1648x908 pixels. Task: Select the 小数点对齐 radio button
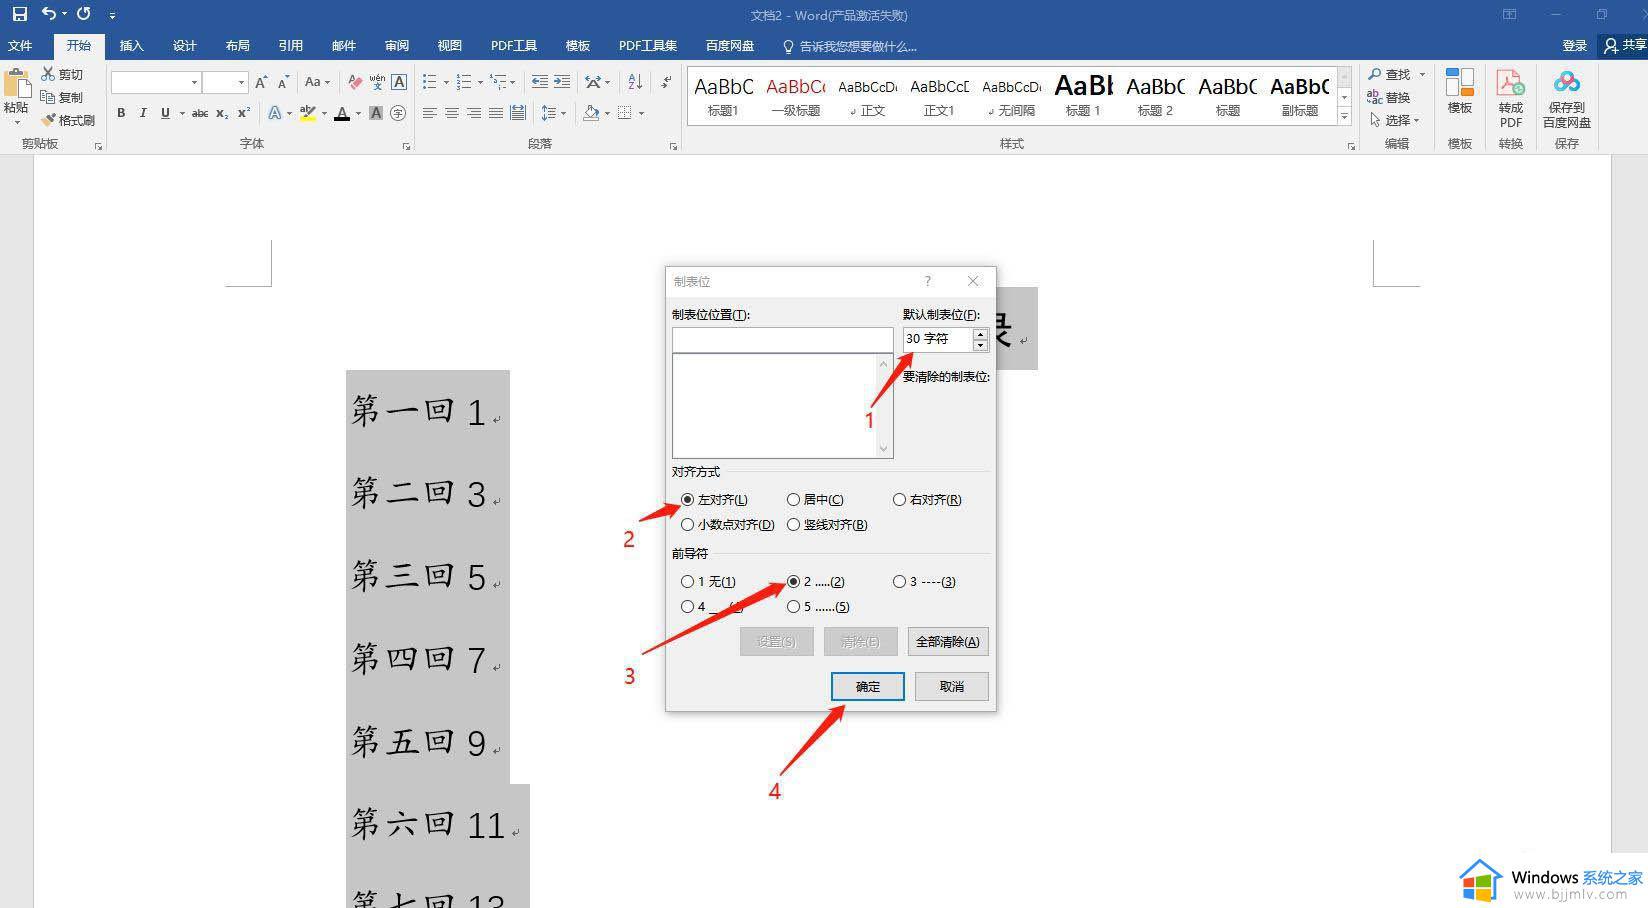coord(687,524)
